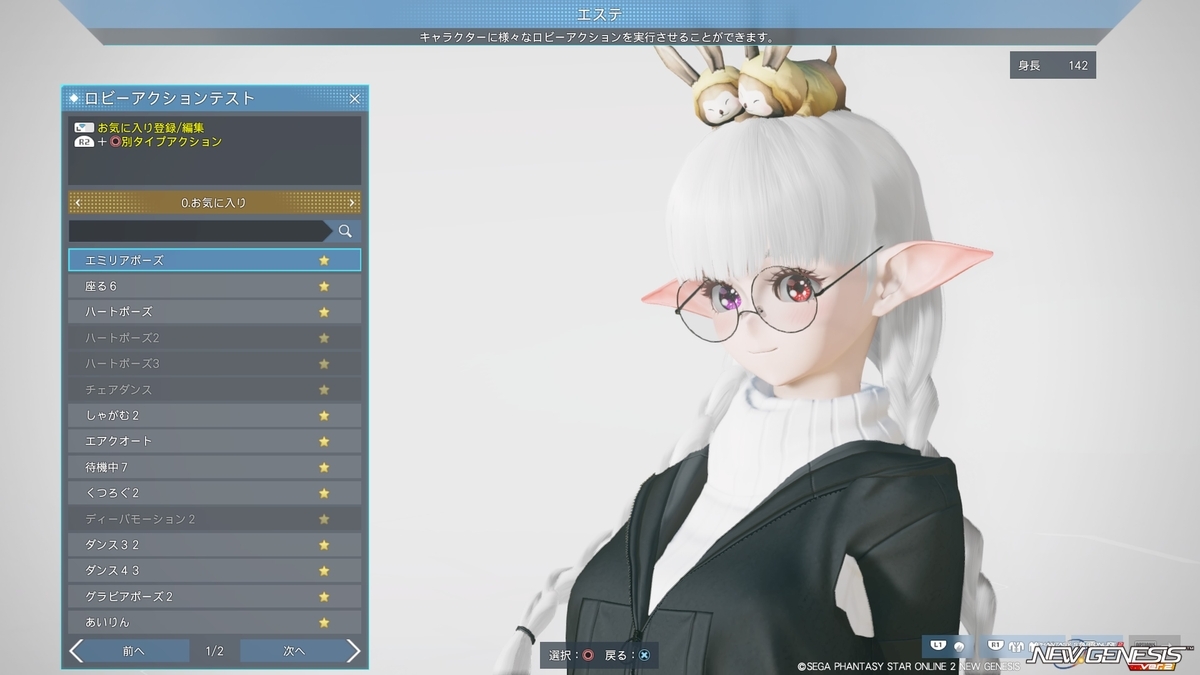
Task: Toggle favorite star for ハートポーズ
Action: (x=324, y=312)
